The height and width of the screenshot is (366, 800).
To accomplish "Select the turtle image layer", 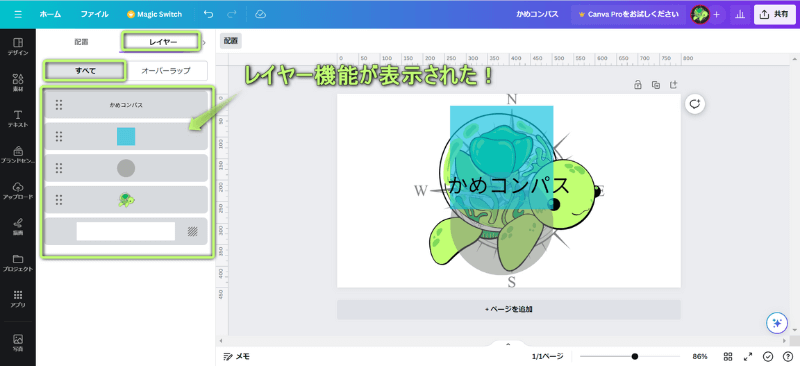I will coord(126,200).
